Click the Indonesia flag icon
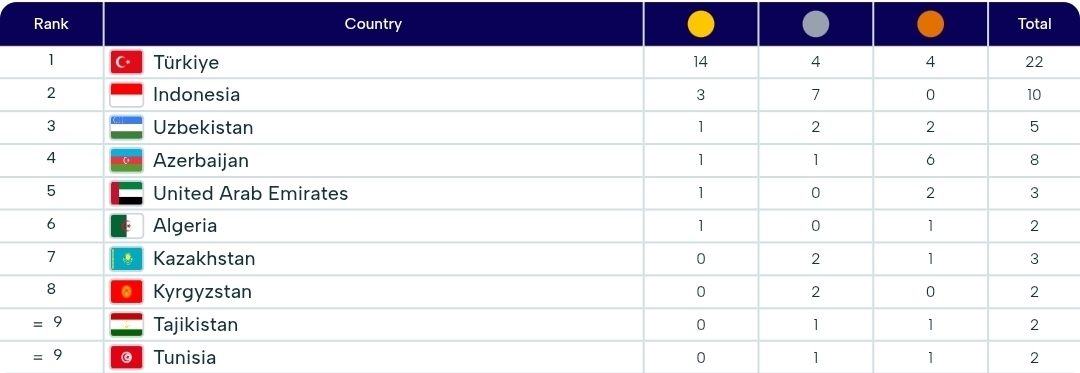Viewport: 1080px width, 373px height. (127, 95)
